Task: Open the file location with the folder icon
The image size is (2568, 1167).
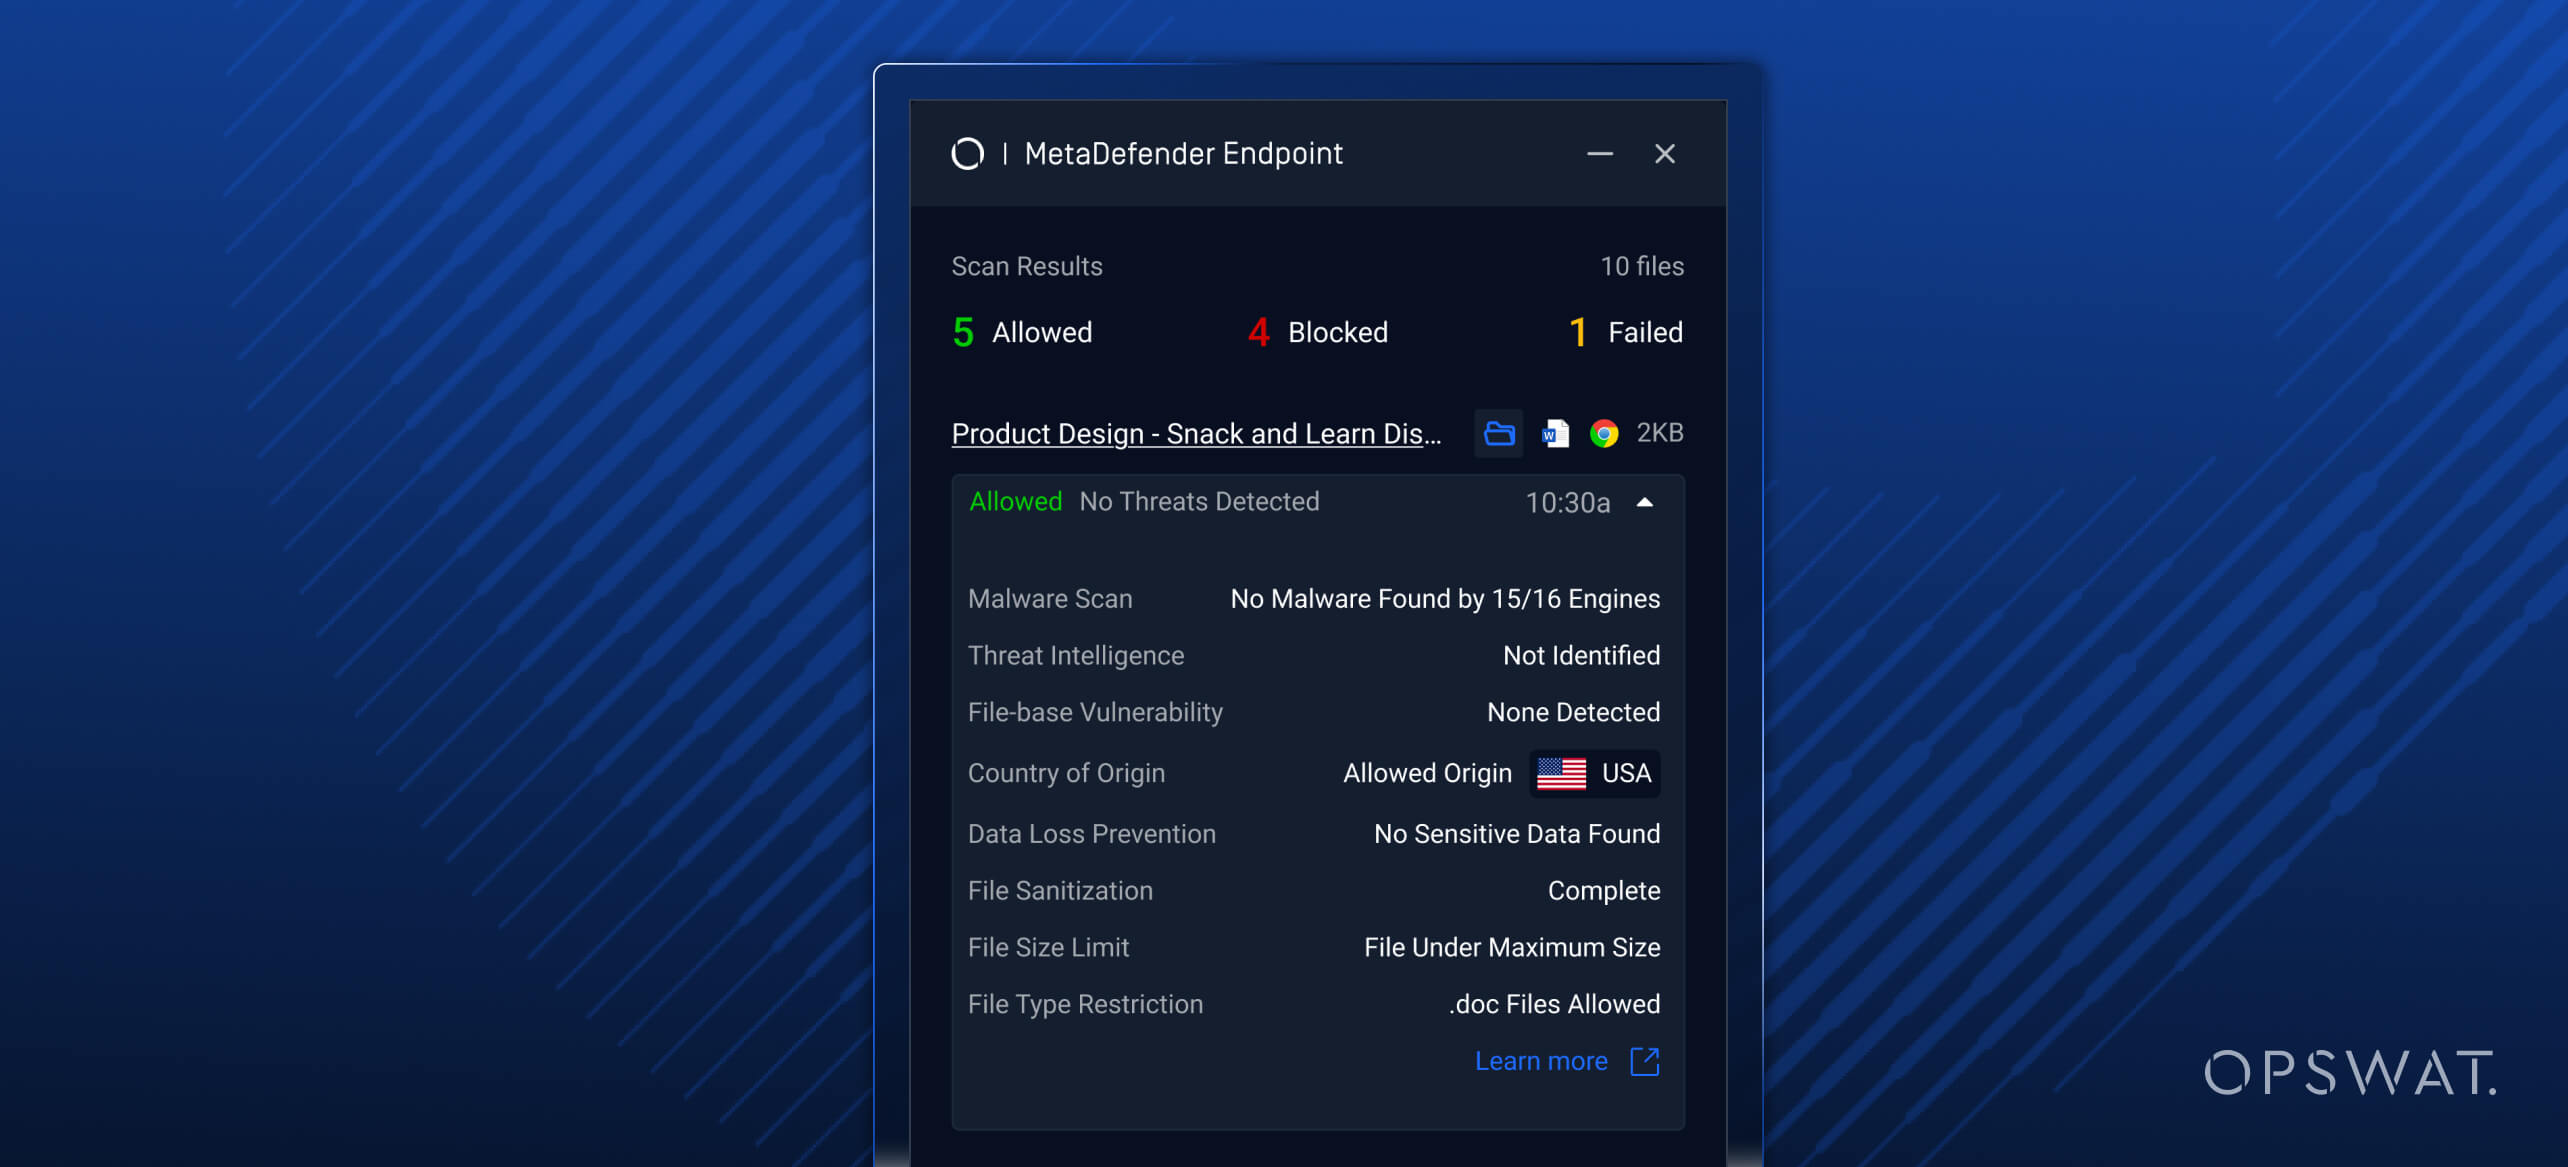Action: 1499,433
